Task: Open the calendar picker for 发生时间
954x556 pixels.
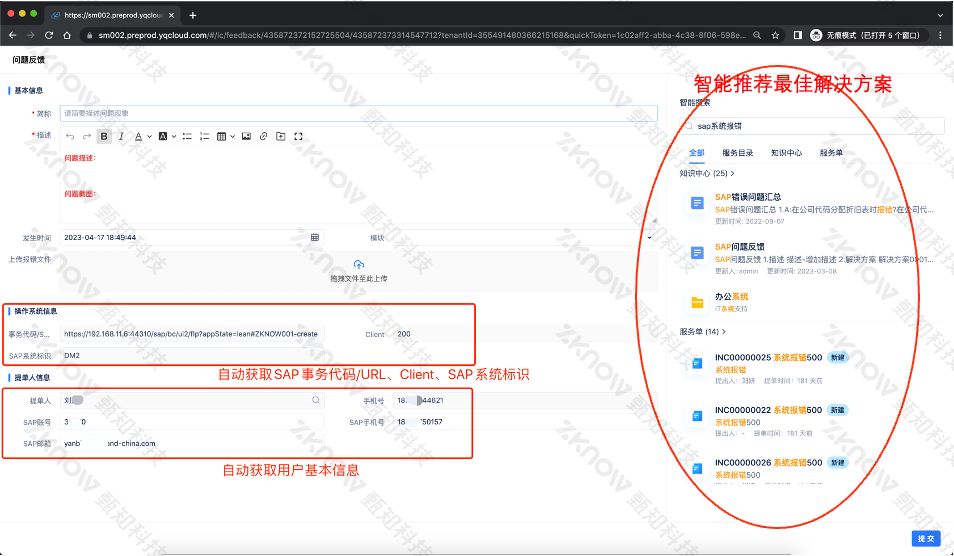Action: pos(315,238)
